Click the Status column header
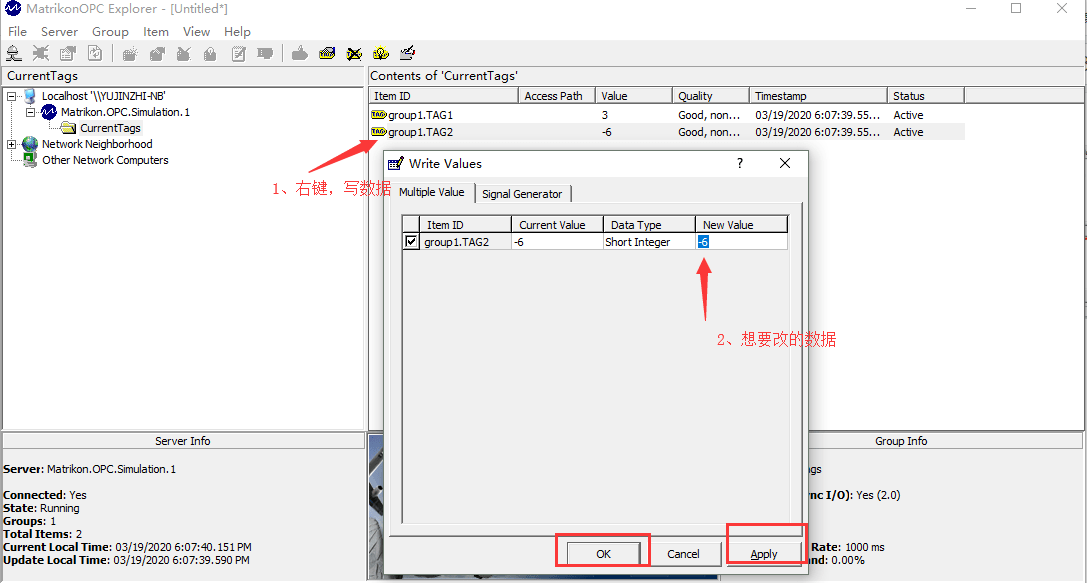 tap(925, 96)
